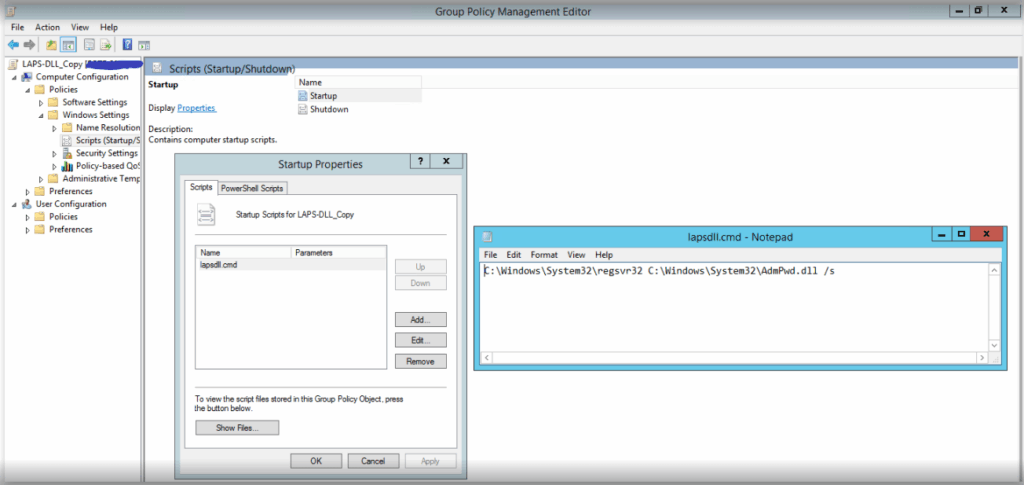The image size is (1024, 485).
Task: Expand the Security Settings tree node
Action: (54, 153)
